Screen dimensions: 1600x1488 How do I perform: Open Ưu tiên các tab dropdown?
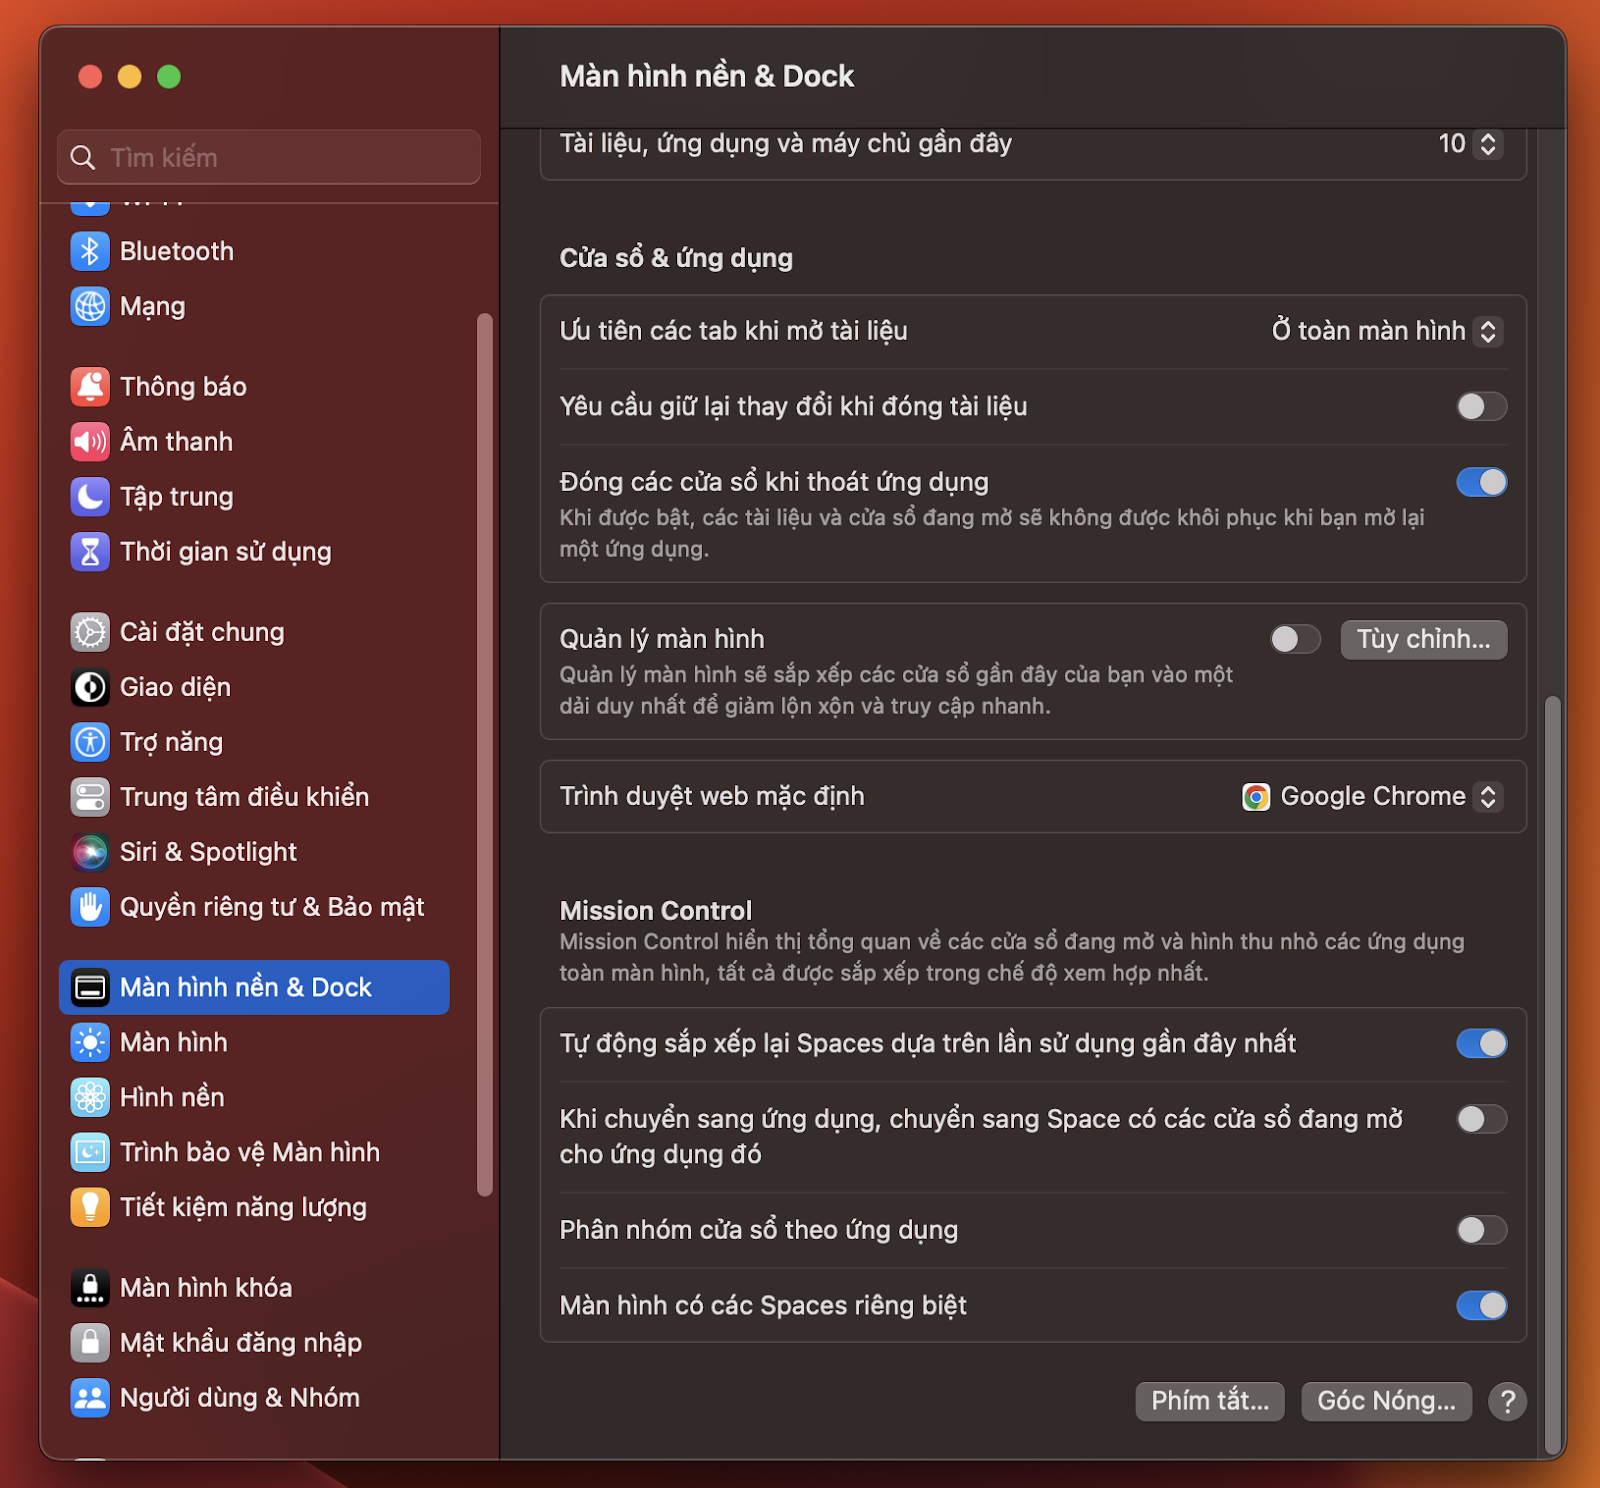click(x=1387, y=331)
